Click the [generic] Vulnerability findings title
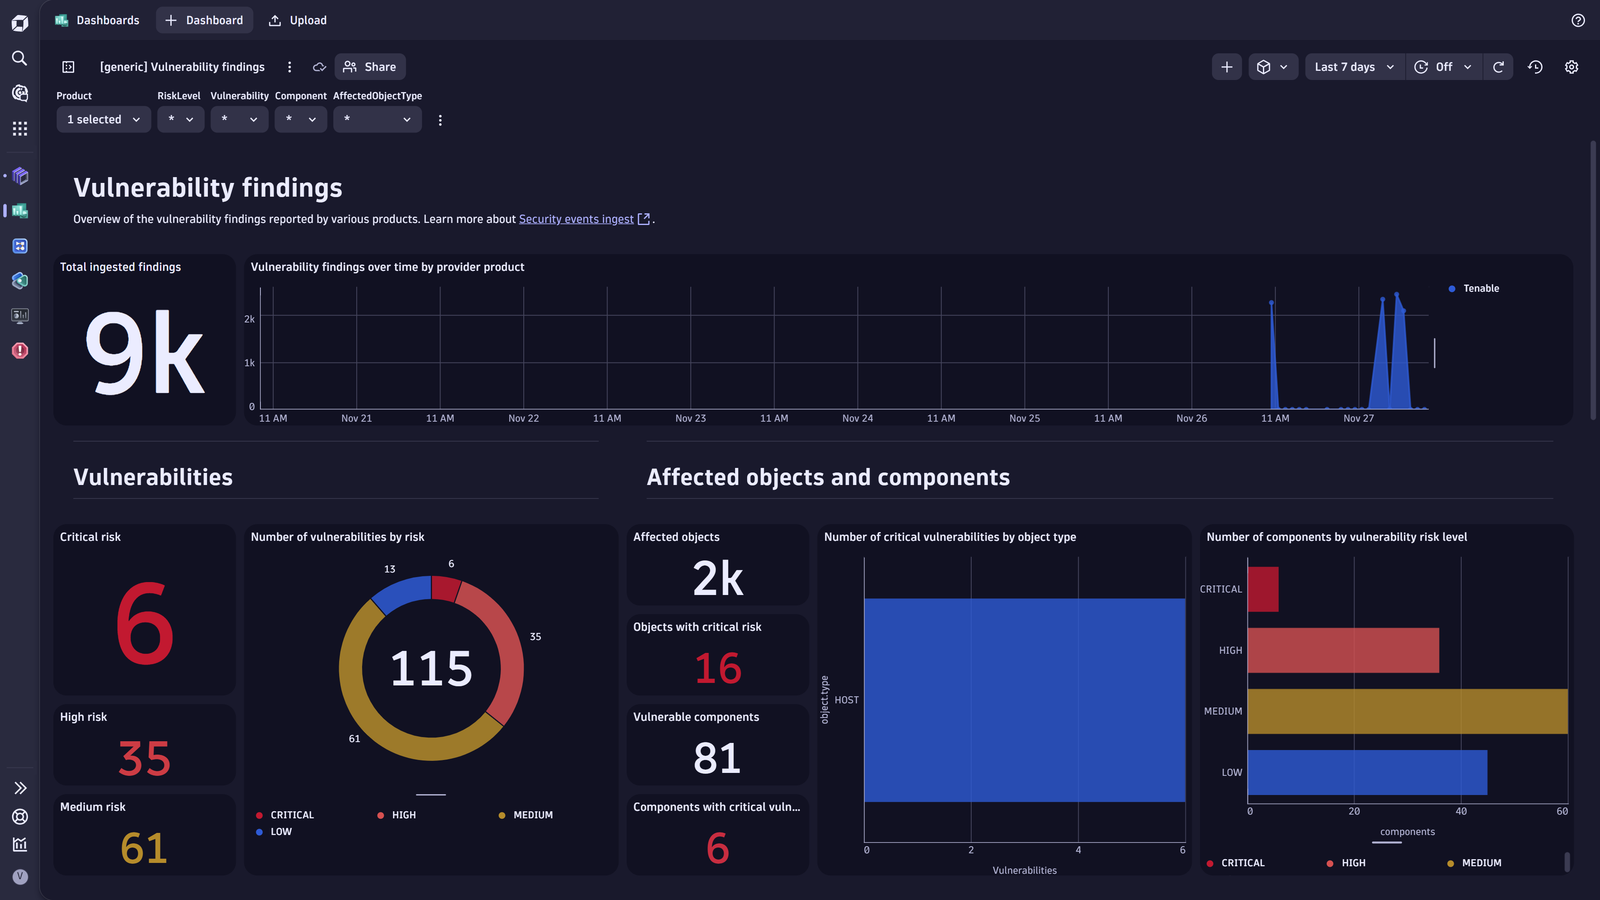Screen dimensions: 1600x900 click(182, 67)
